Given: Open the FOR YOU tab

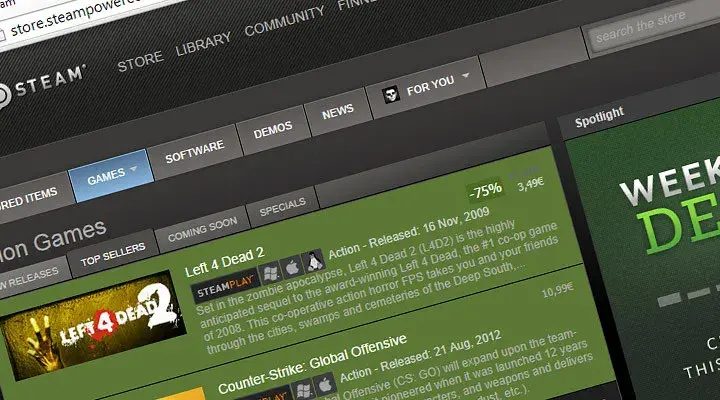Looking at the screenshot, I should click(x=426, y=88).
